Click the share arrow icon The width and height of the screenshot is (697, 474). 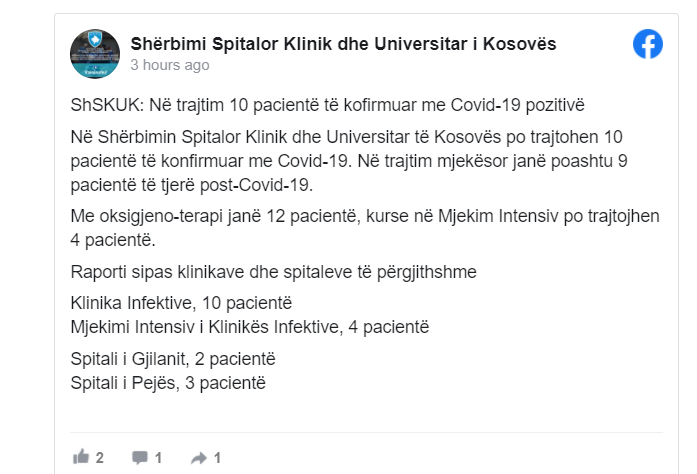click(199, 458)
